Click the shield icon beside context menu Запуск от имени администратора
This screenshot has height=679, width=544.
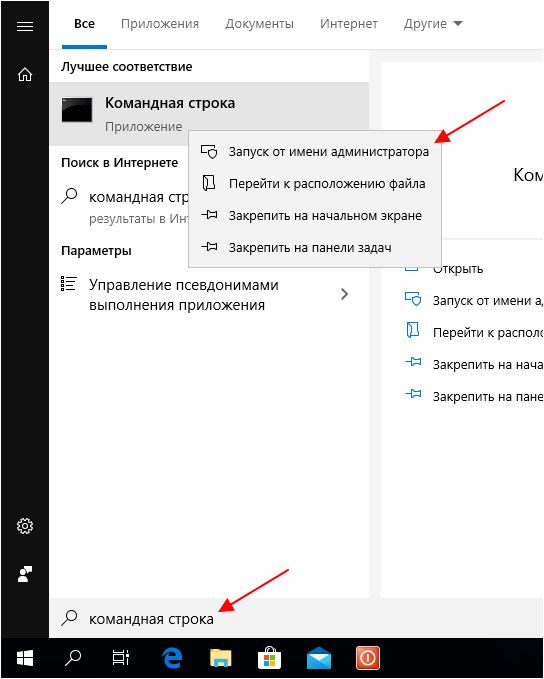[x=209, y=152]
